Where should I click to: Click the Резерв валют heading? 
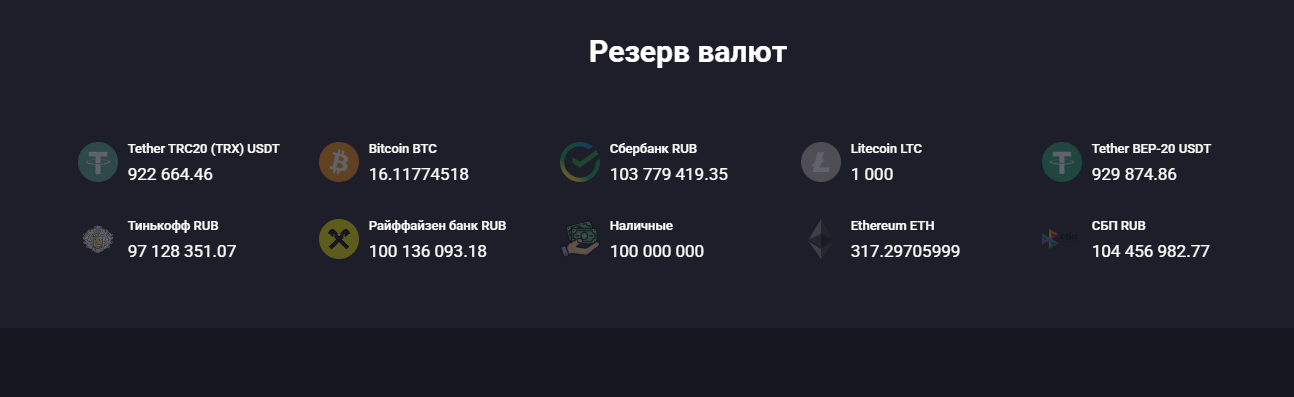point(688,52)
